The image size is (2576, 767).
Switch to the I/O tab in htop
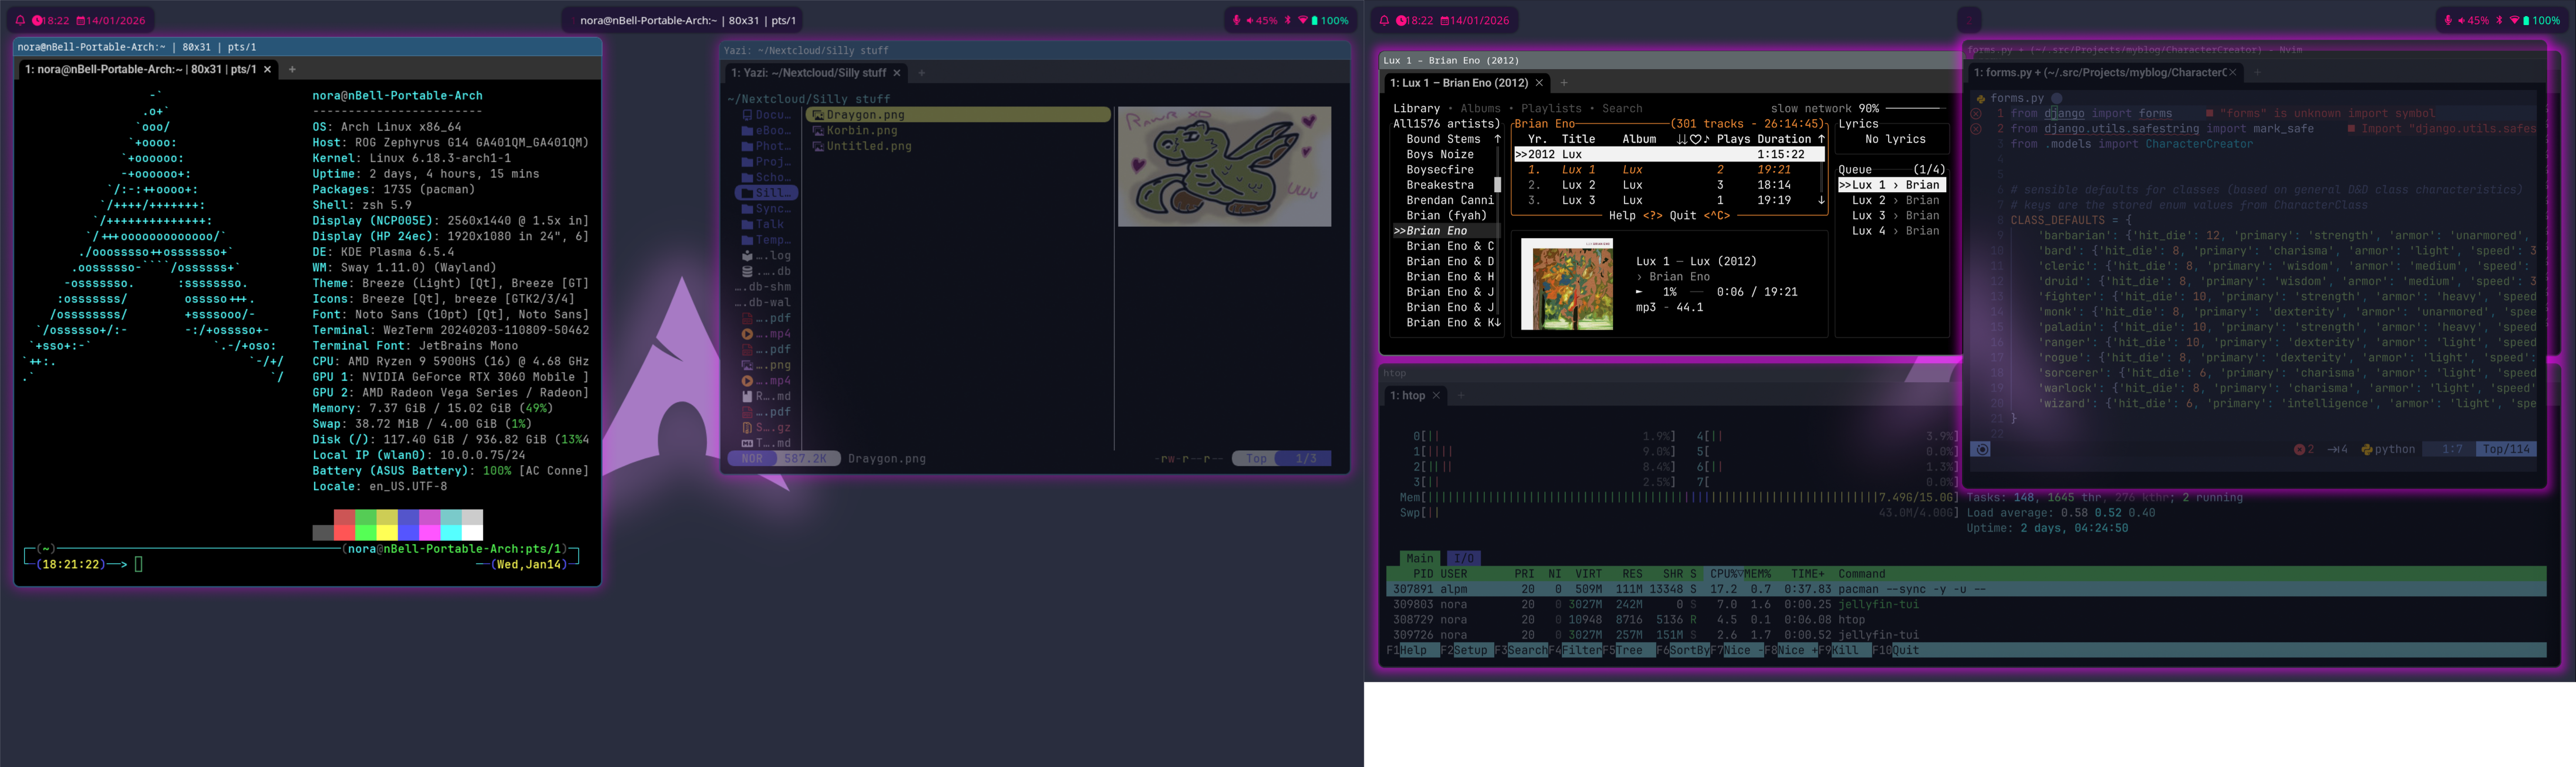coord(1463,558)
